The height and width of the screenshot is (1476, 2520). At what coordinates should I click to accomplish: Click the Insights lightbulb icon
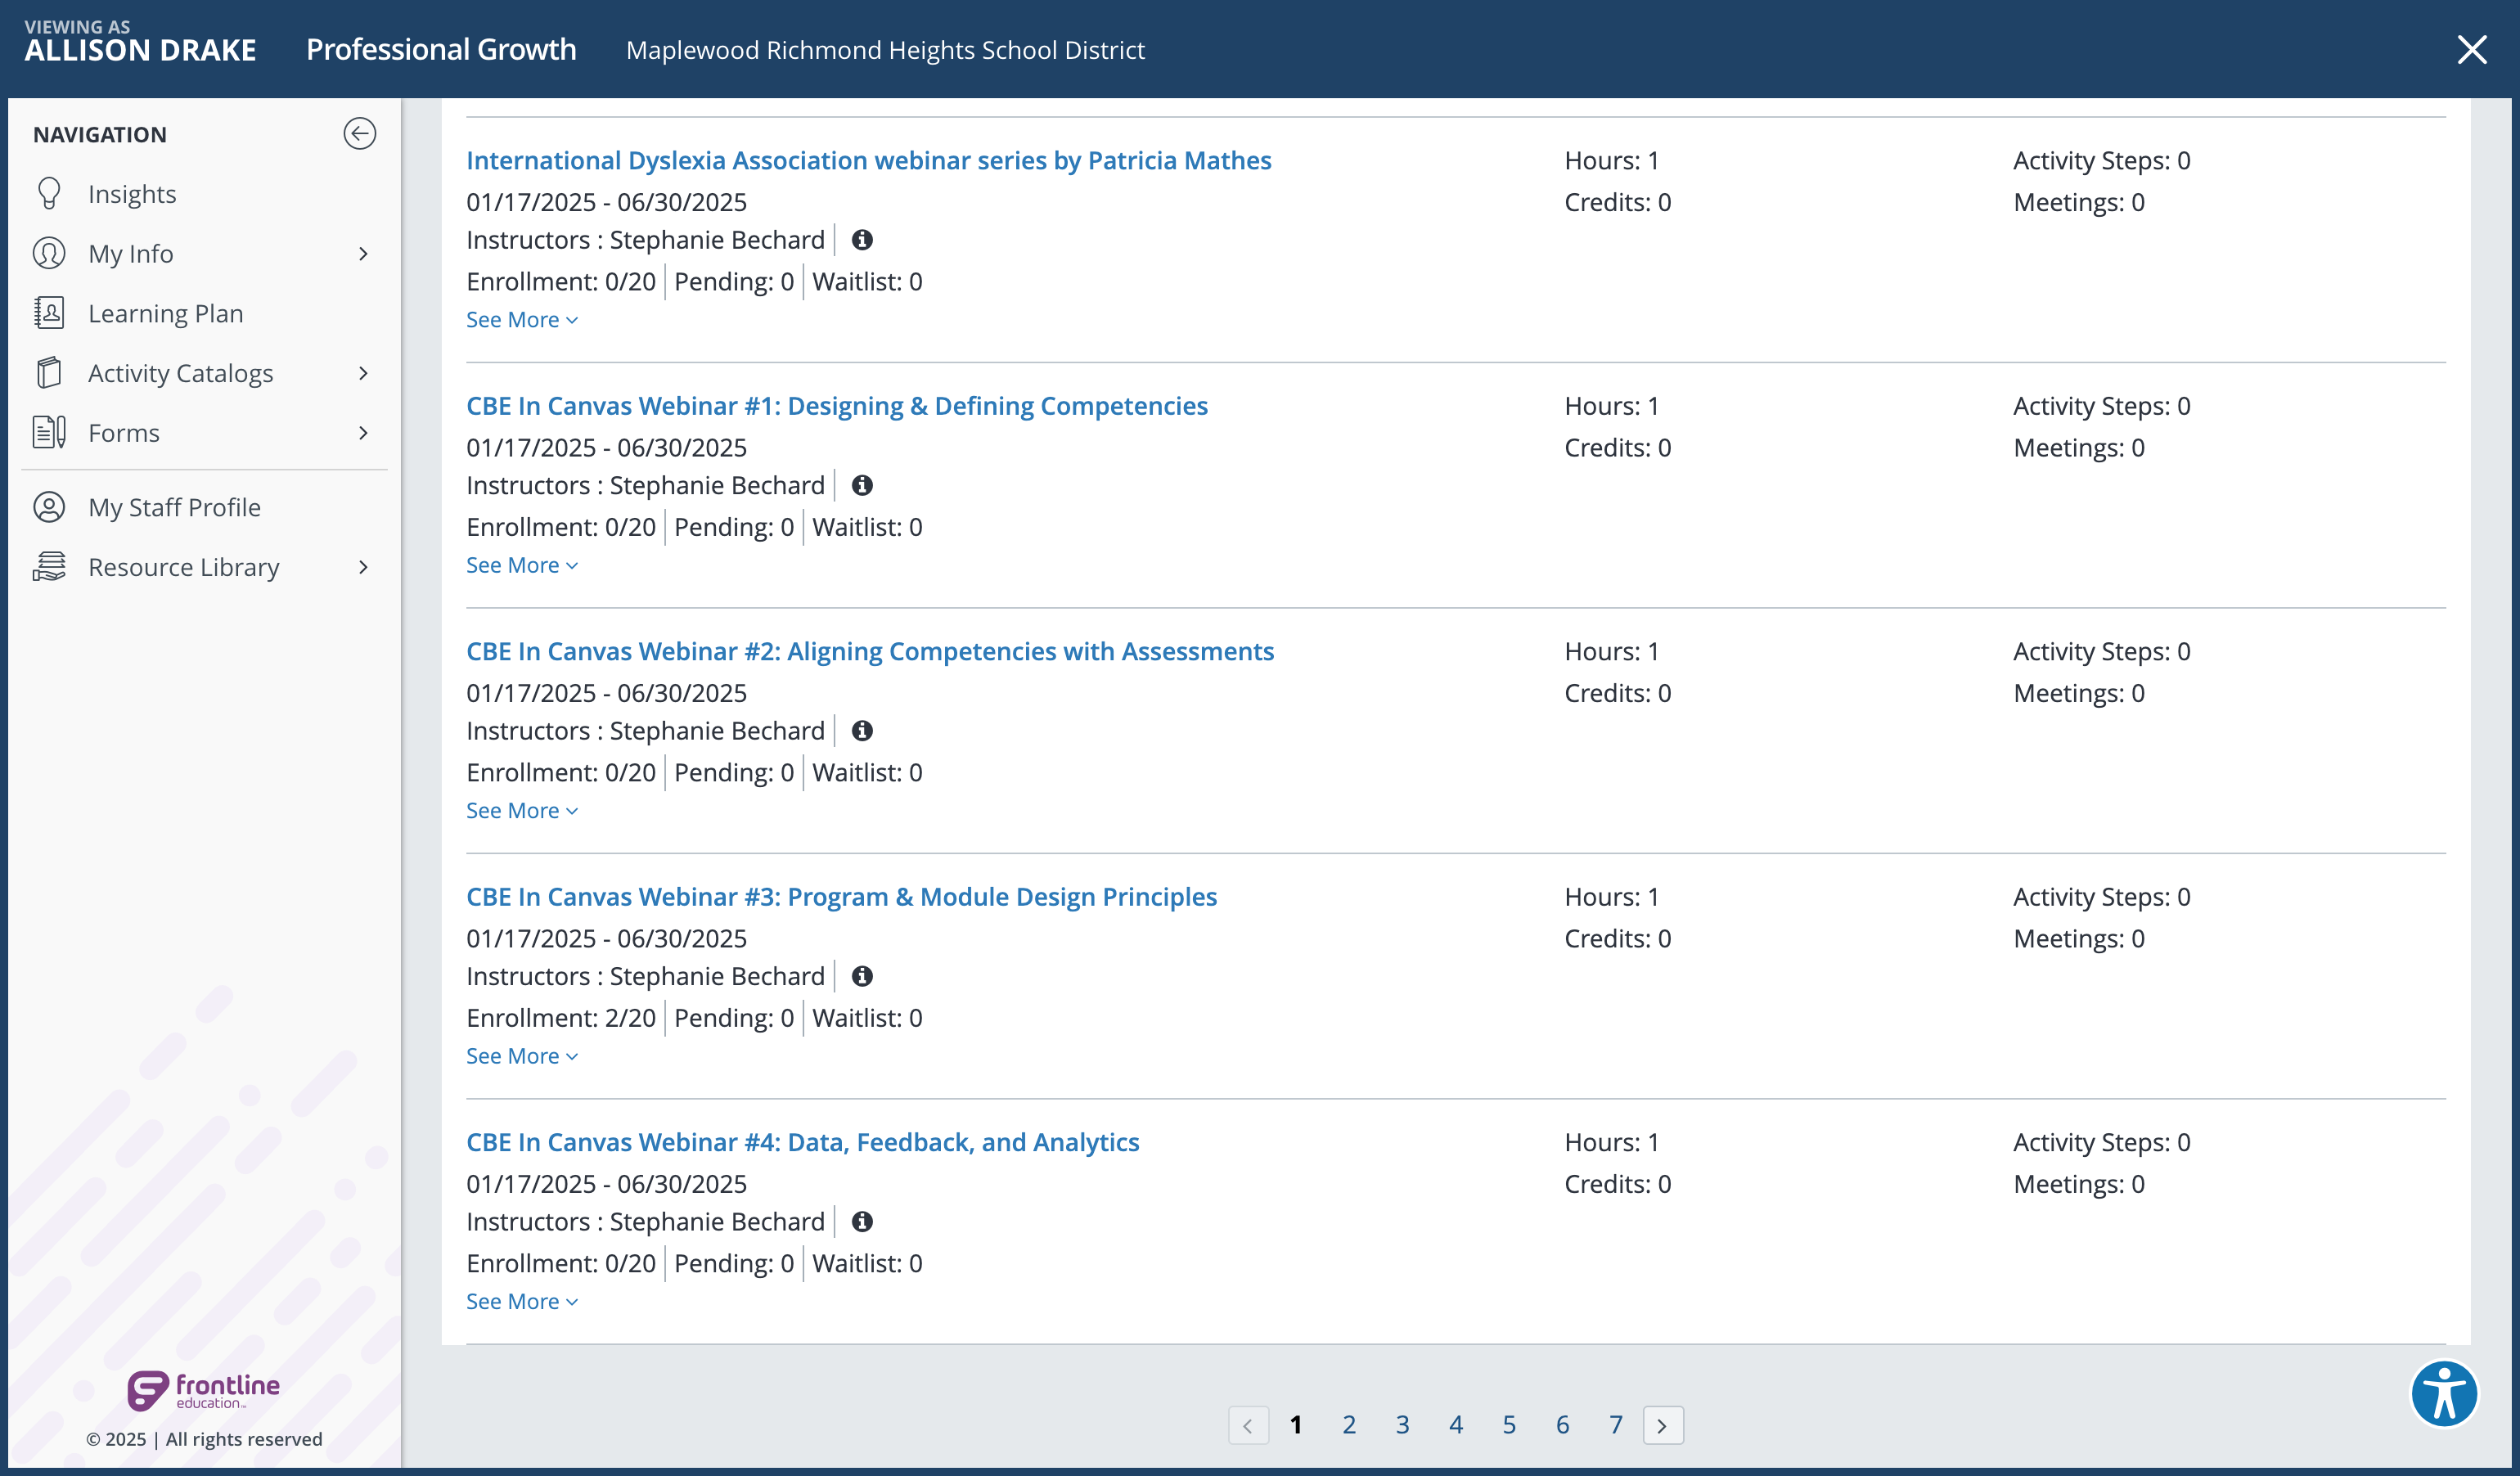pos(49,193)
